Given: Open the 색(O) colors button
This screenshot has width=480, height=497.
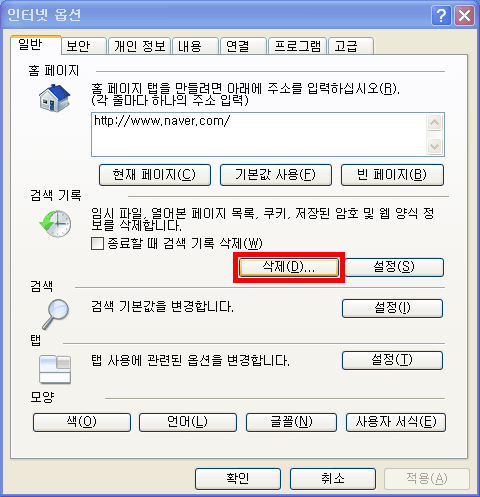Looking at the screenshot, I should click(x=82, y=422).
